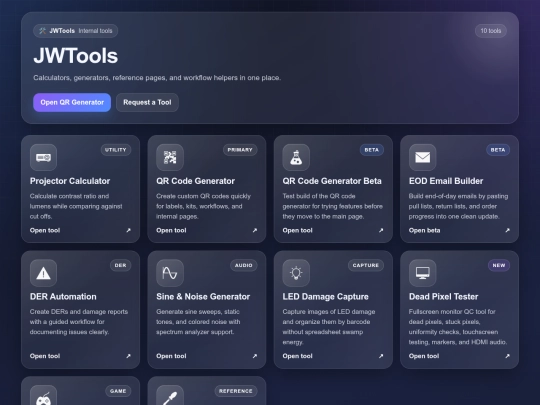Click the arrow icon on Projector Calculator card
The image size is (540, 405).
point(128,230)
